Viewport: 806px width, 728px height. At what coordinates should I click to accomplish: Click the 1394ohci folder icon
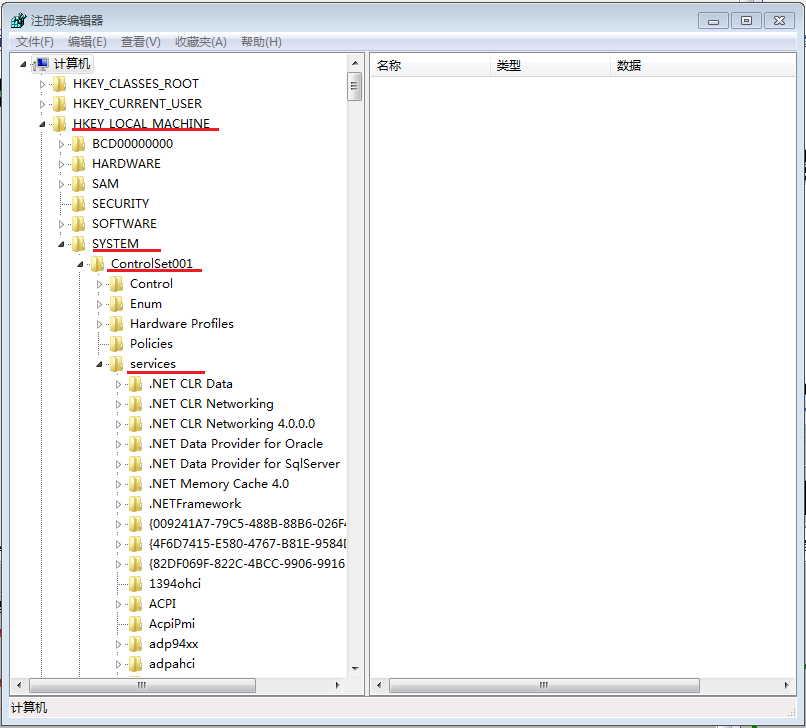(136, 584)
